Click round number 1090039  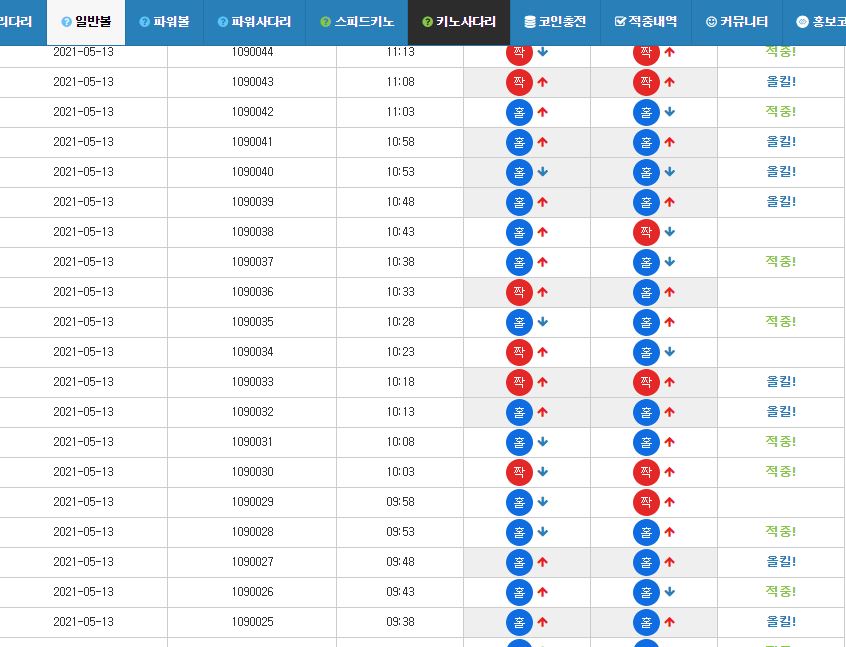[253, 202]
